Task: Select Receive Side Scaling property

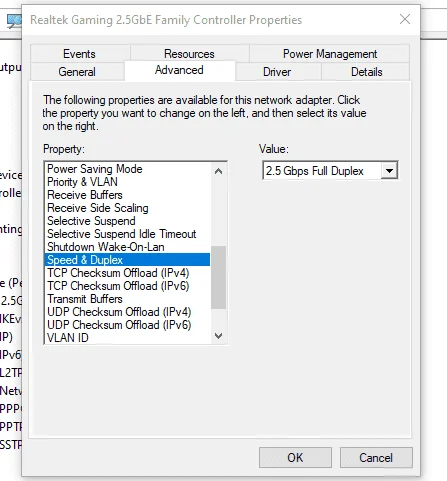Action: [x=127, y=208]
